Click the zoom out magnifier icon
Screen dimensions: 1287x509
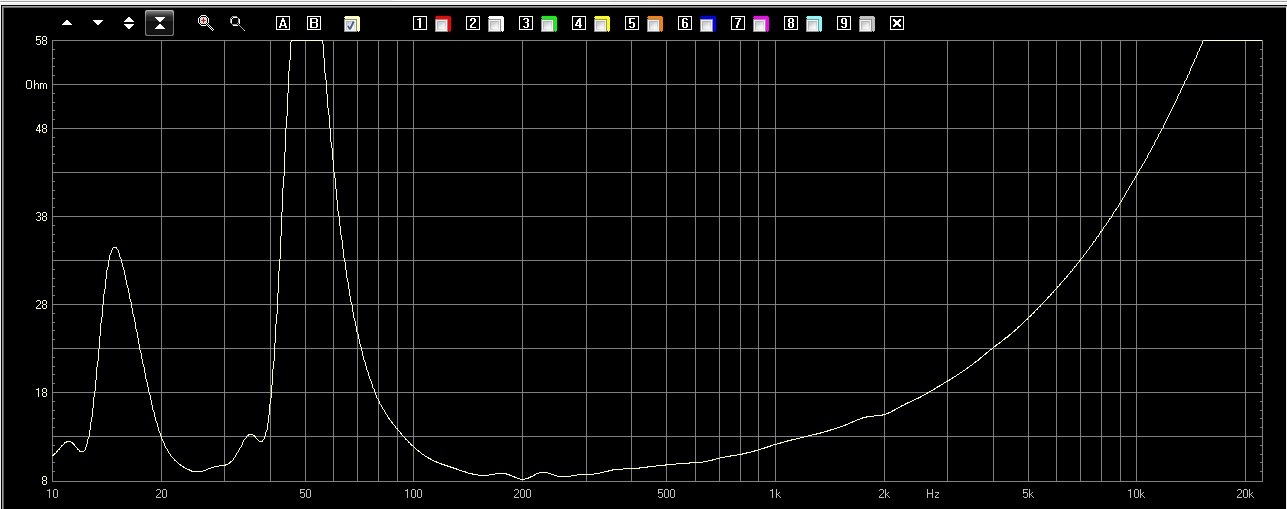point(237,22)
